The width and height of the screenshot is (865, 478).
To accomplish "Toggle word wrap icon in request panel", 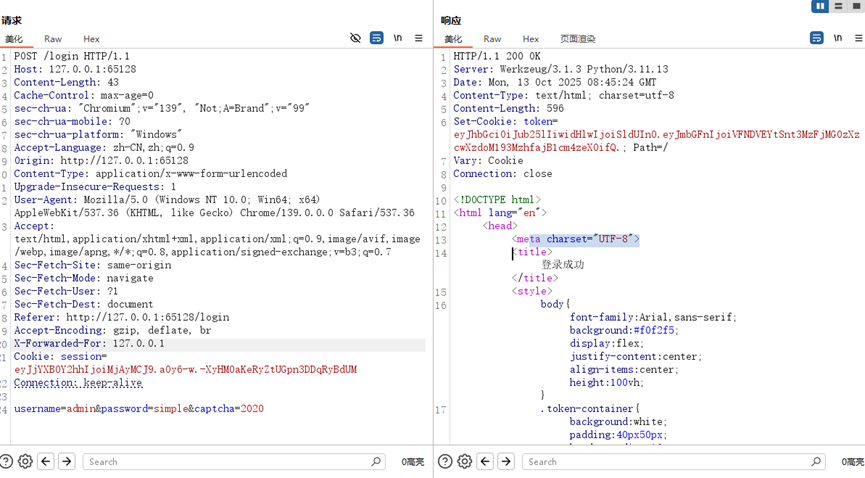I will [x=376, y=38].
